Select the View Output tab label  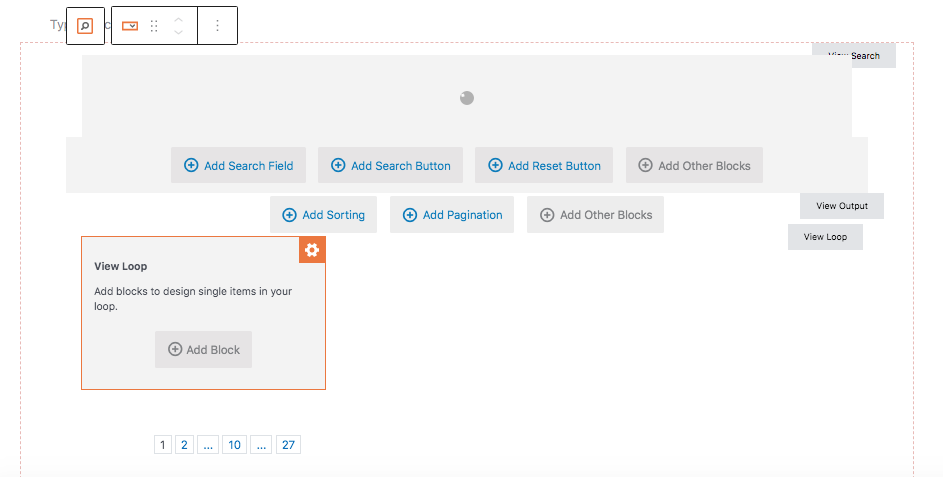click(841, 206)
